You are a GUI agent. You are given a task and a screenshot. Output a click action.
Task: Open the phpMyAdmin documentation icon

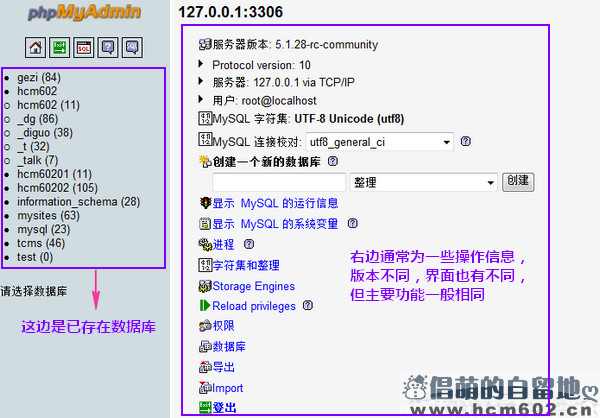(x=108, y=47)
